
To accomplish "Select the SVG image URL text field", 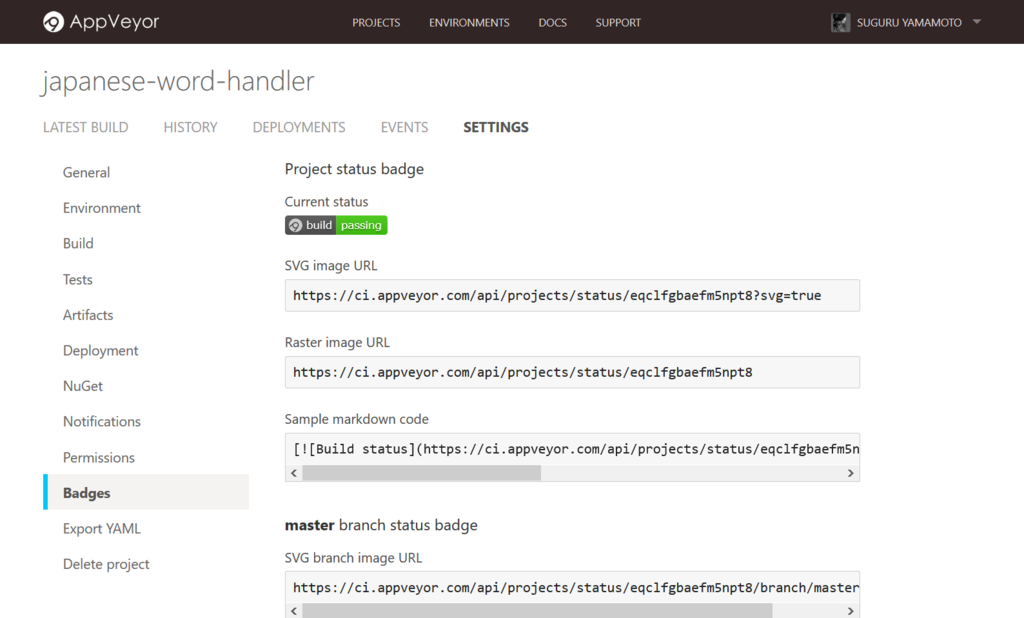I will click(x=572, y=295).
